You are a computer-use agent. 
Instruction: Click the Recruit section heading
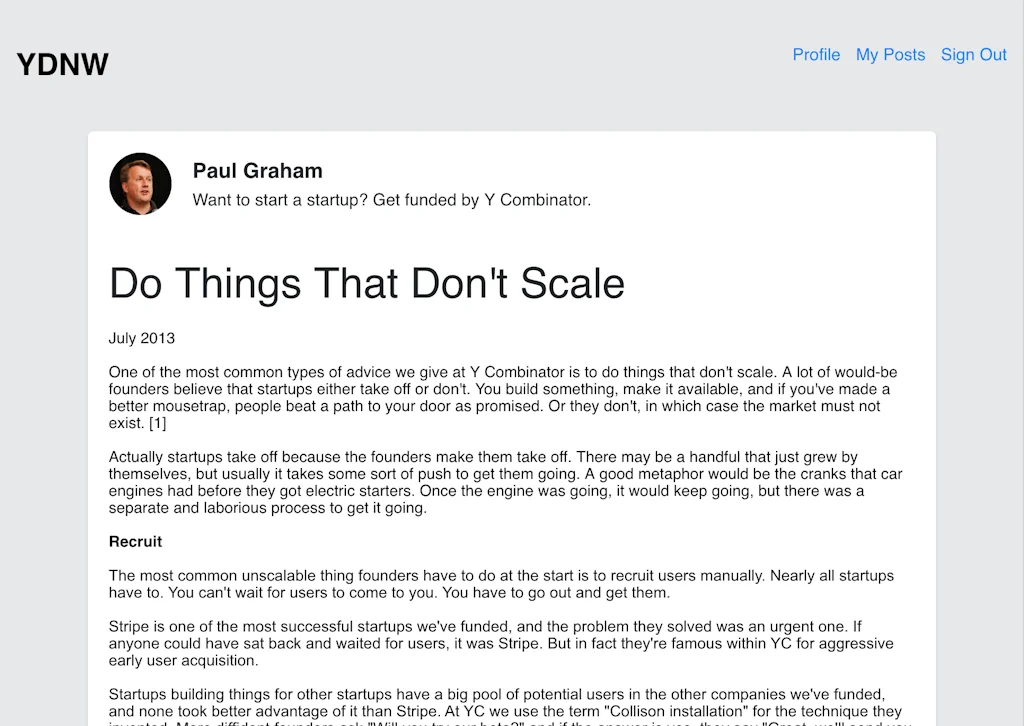click(135, 541)
